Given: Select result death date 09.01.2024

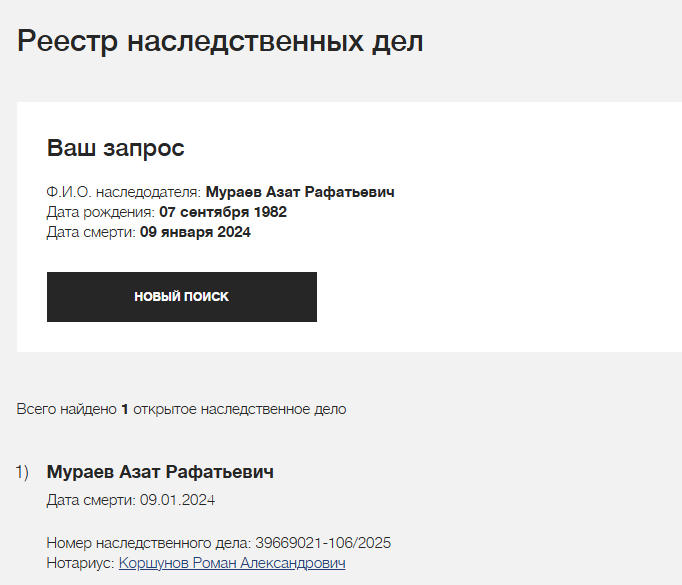Looking at the screenshot, I should (177, 500).
